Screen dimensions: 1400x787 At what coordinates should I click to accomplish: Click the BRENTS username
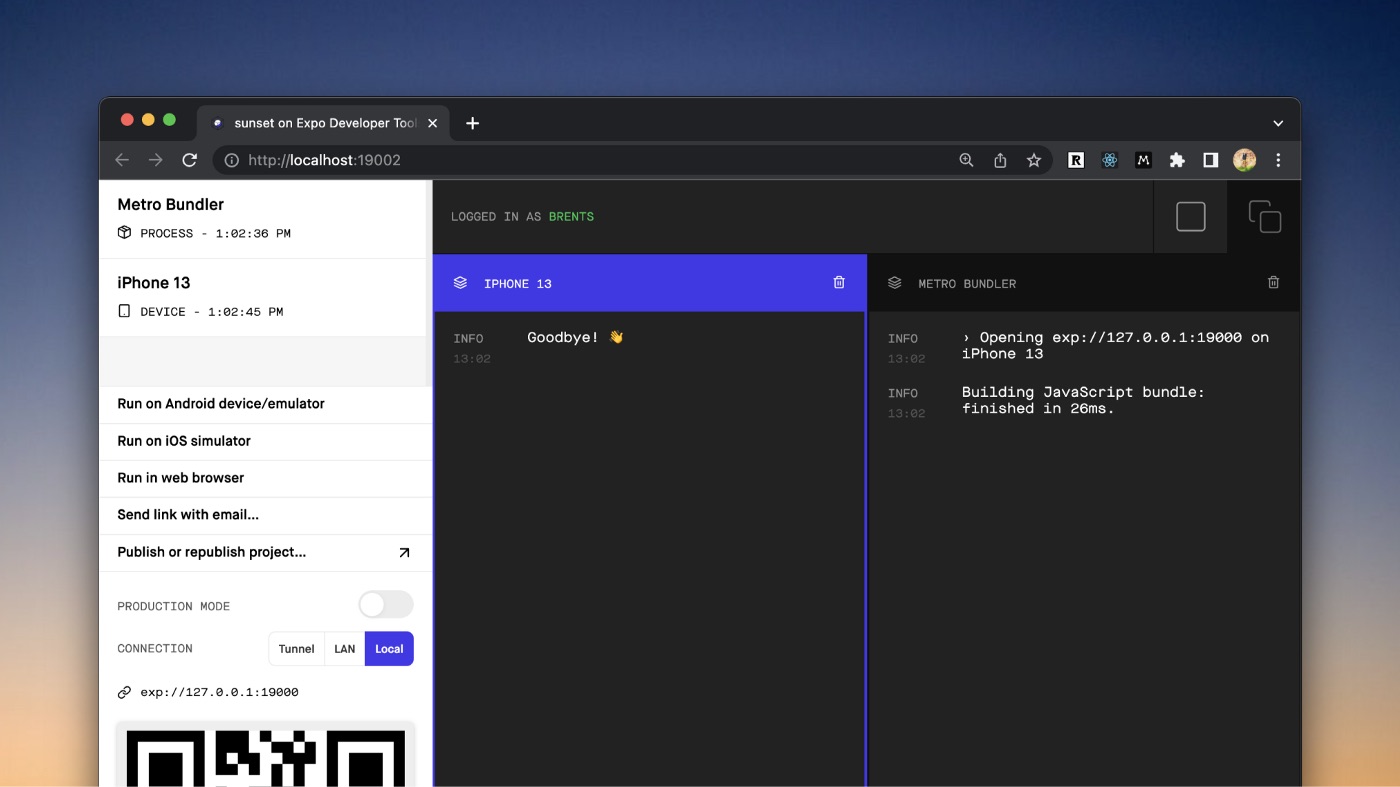pos(571,217)
